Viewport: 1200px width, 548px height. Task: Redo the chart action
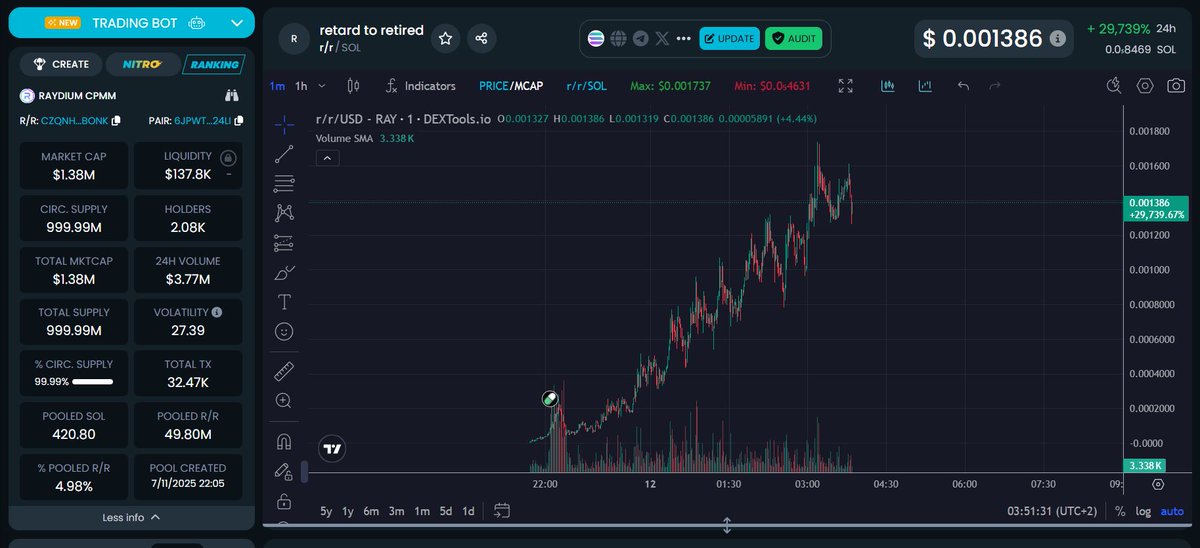point(995,86)
